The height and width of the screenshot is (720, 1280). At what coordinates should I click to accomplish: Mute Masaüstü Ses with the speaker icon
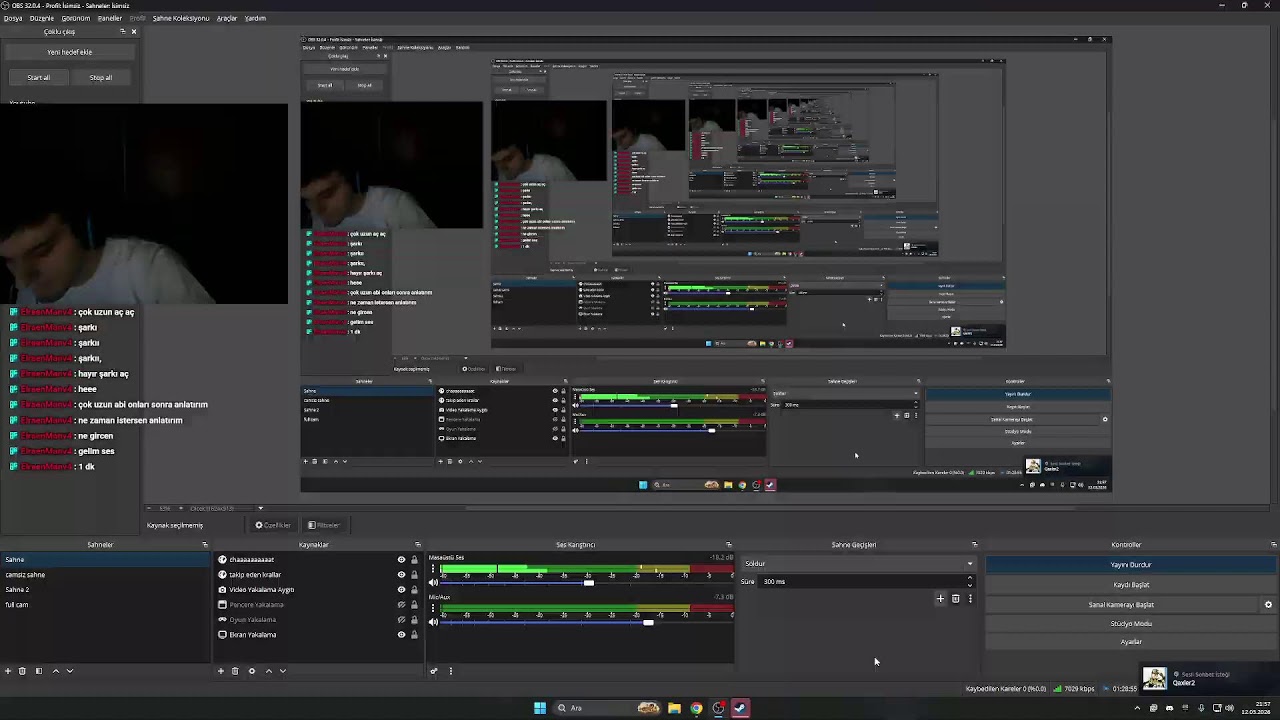click(x=433, y=582)
